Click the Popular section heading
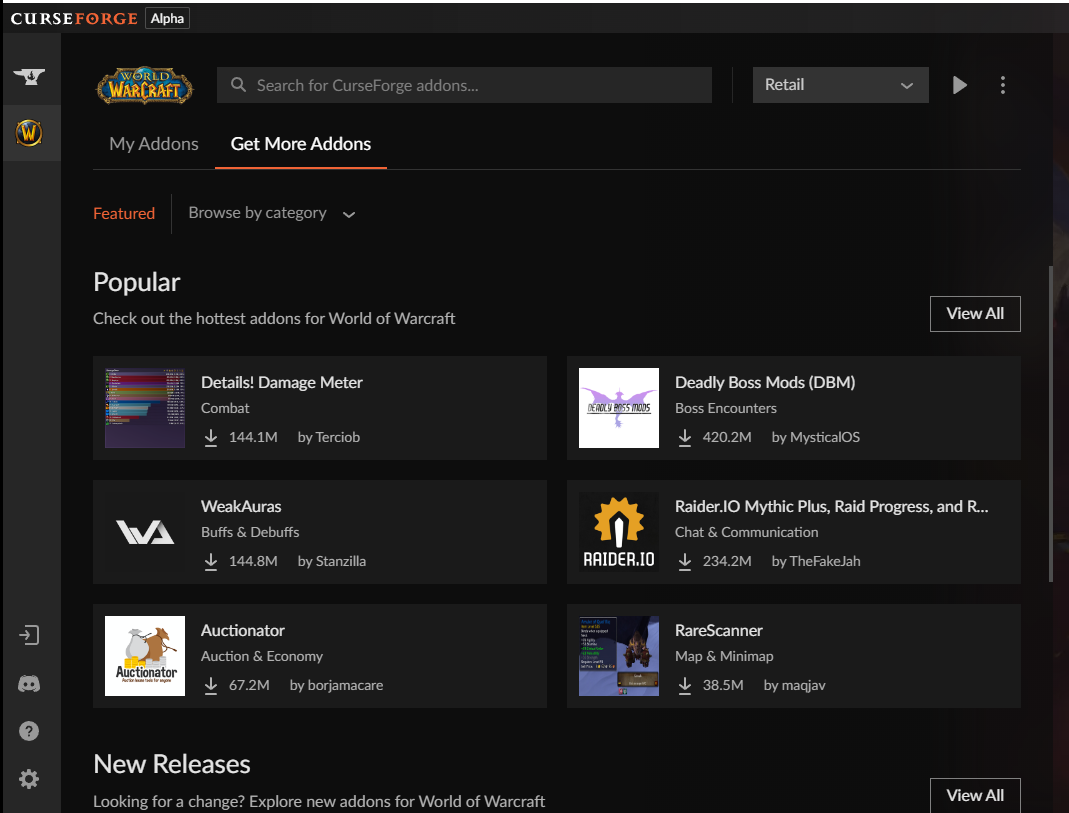The width and height of the screenshot is (1069, 813). [136, 282]
